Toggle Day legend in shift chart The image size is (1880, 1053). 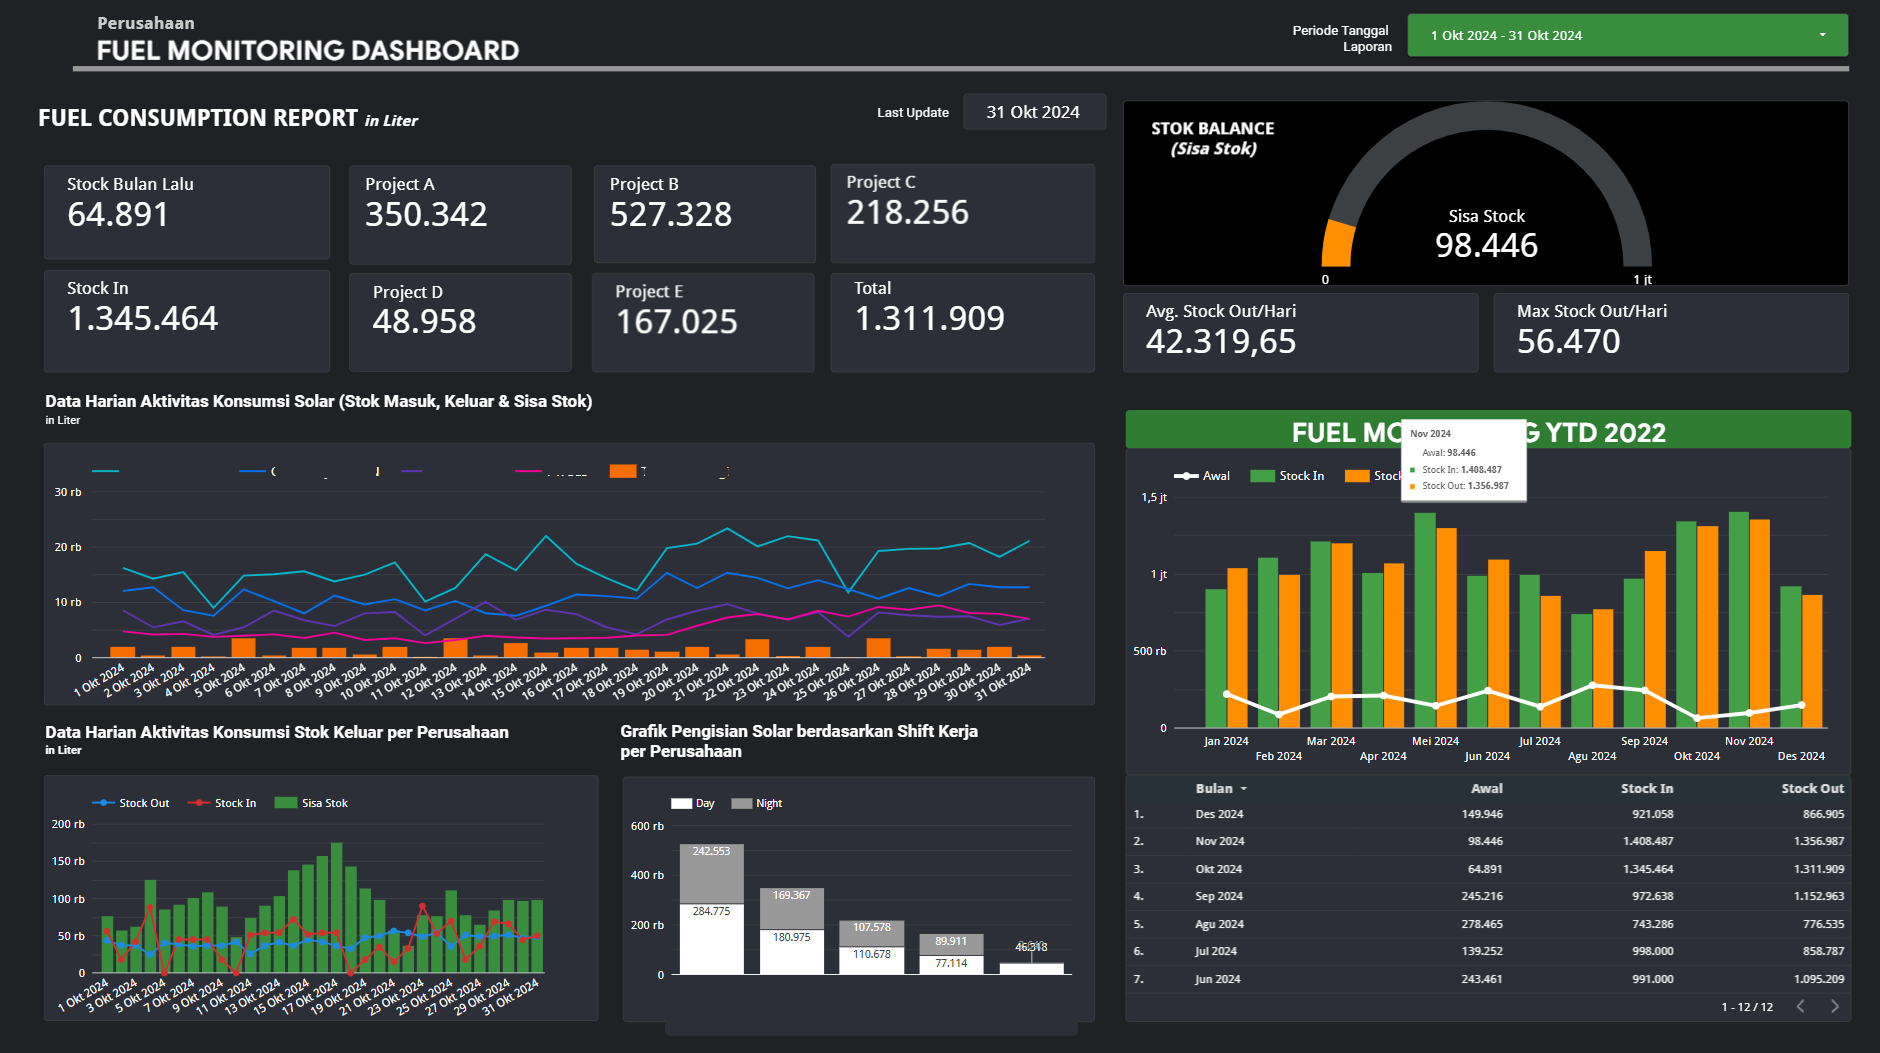[692, 803]
